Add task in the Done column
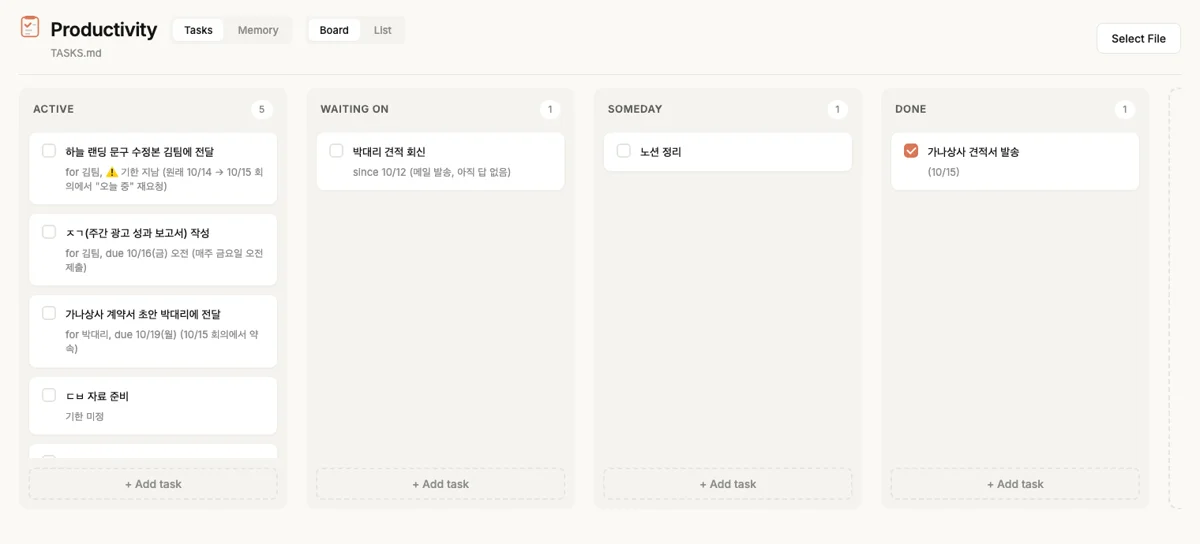 click(x=1015, y=484)
